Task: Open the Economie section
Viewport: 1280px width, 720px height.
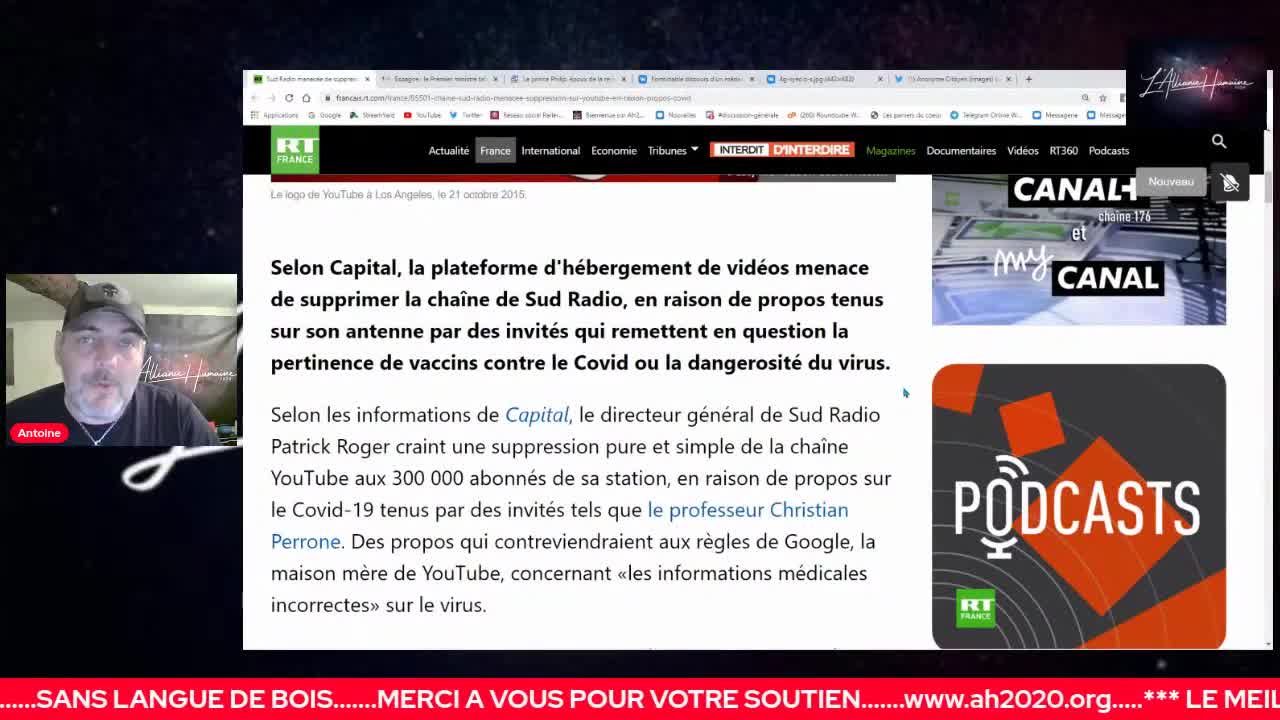Action: tap(614, 151)
